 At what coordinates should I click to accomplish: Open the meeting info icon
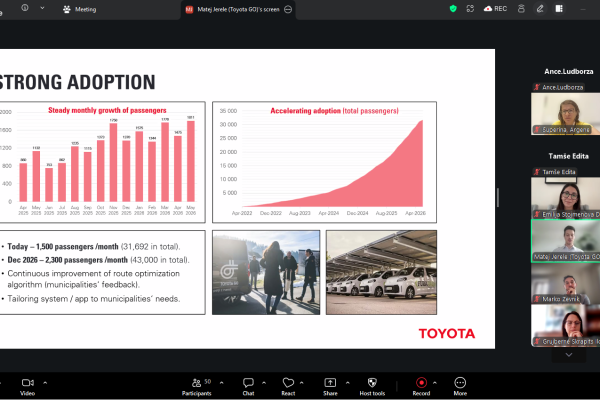click(25, 8)
